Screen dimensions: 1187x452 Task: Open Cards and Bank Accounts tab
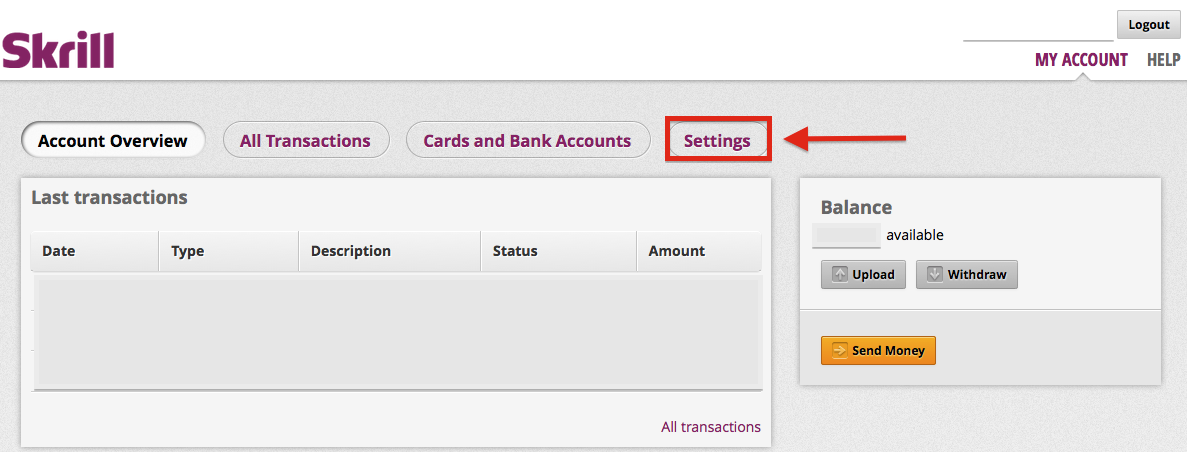click(528, 140)
